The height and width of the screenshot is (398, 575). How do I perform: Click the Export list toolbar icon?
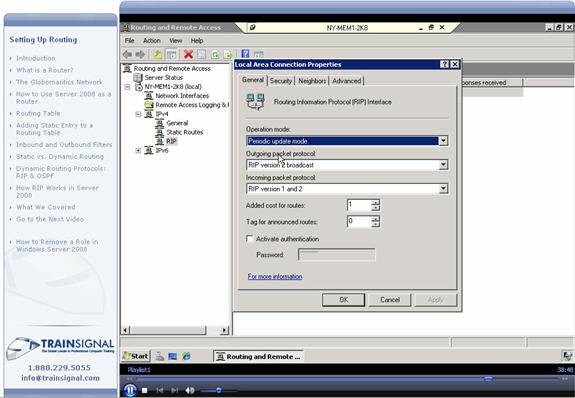coord(228,55)
